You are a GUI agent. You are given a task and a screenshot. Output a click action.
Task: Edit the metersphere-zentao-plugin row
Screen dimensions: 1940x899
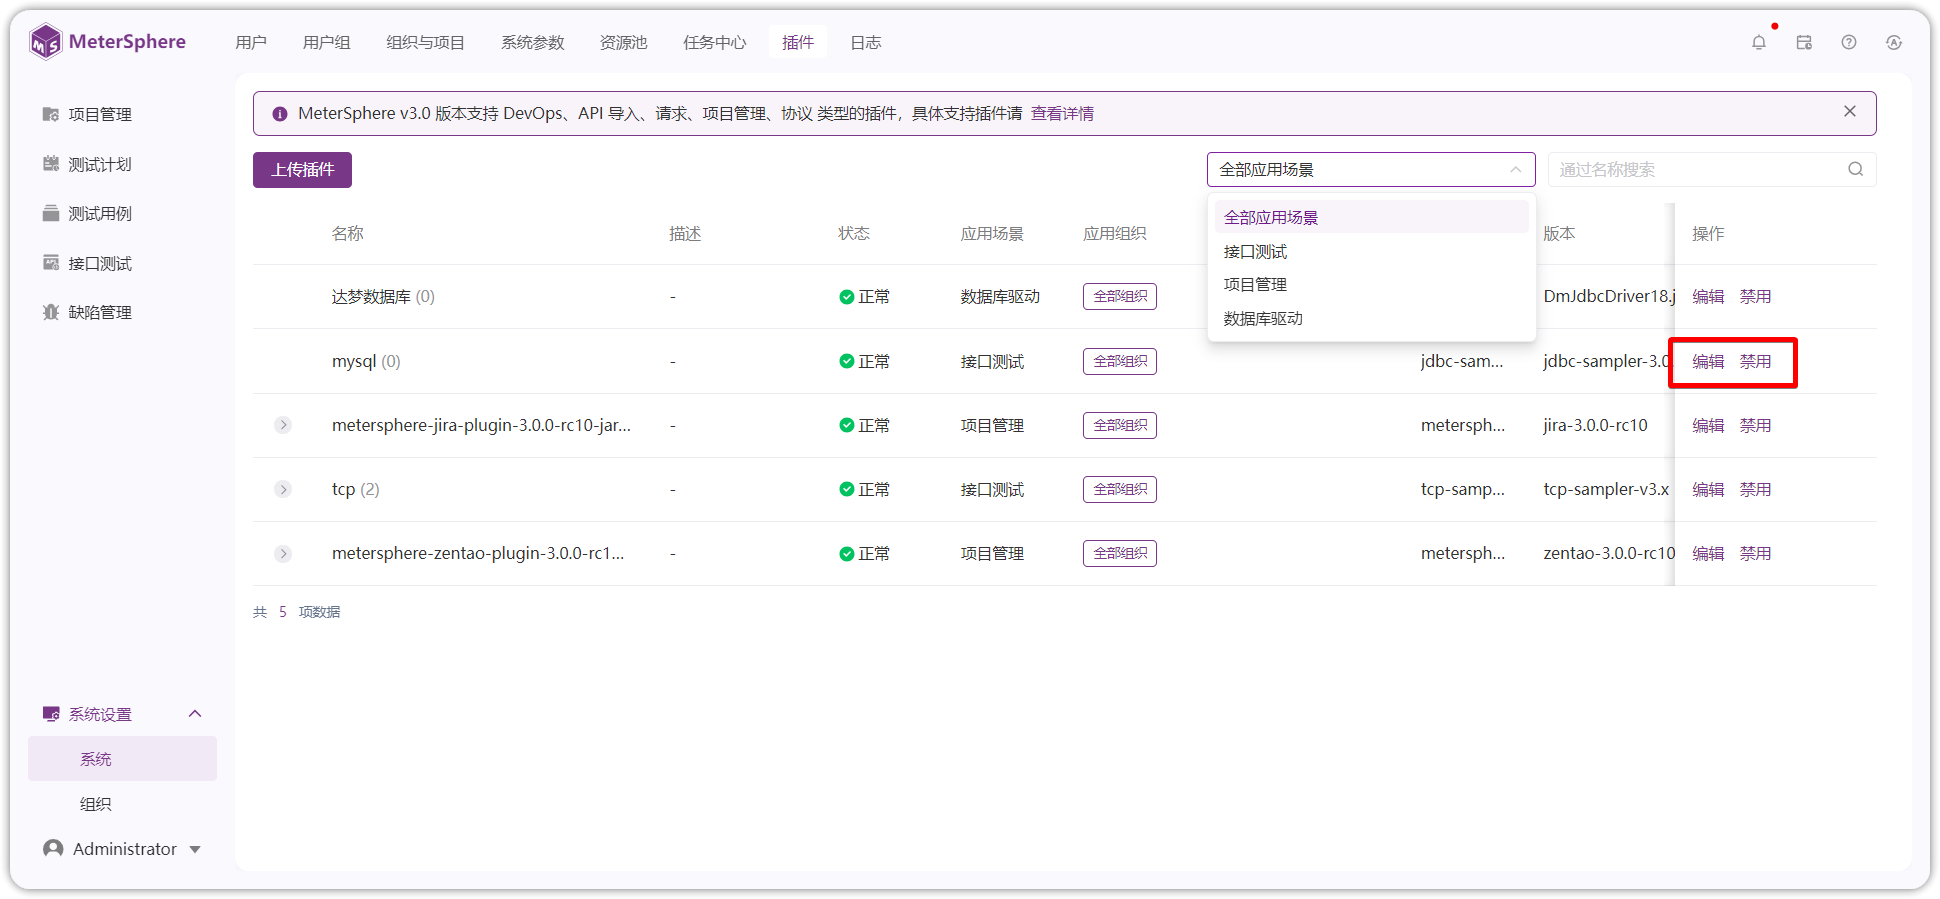[1708, 553]
